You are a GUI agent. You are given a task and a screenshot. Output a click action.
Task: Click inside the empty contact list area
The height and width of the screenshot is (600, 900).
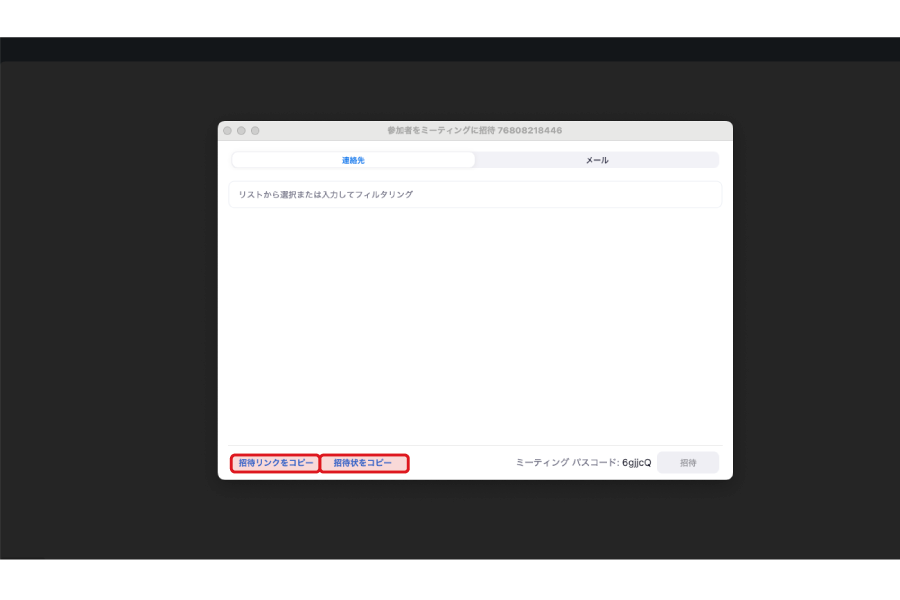(474, 320)
